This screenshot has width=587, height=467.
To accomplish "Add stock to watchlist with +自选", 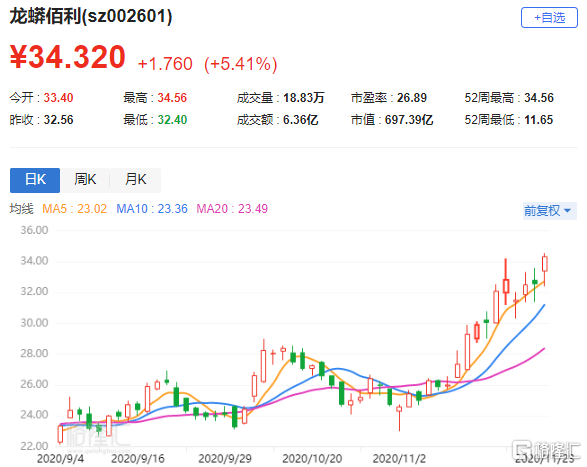I will 549,18.
